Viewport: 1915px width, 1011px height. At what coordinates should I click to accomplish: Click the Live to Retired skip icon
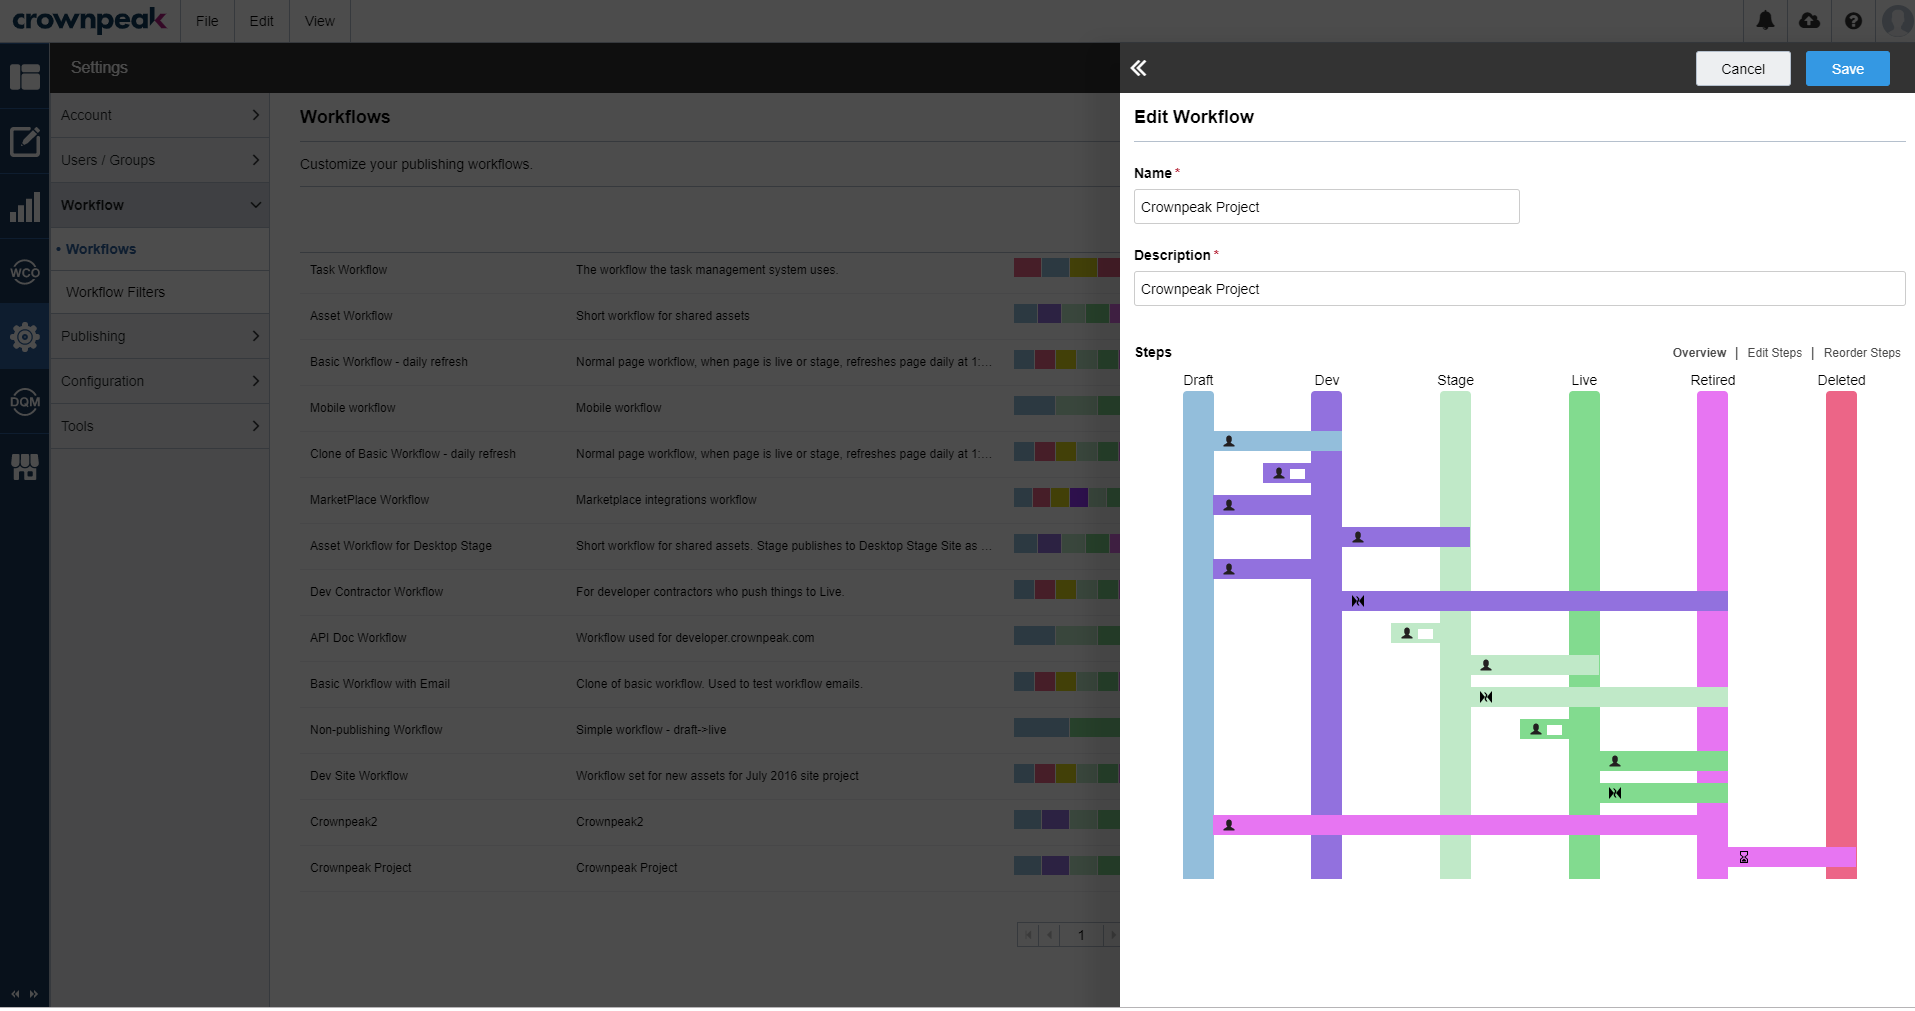1615,793
